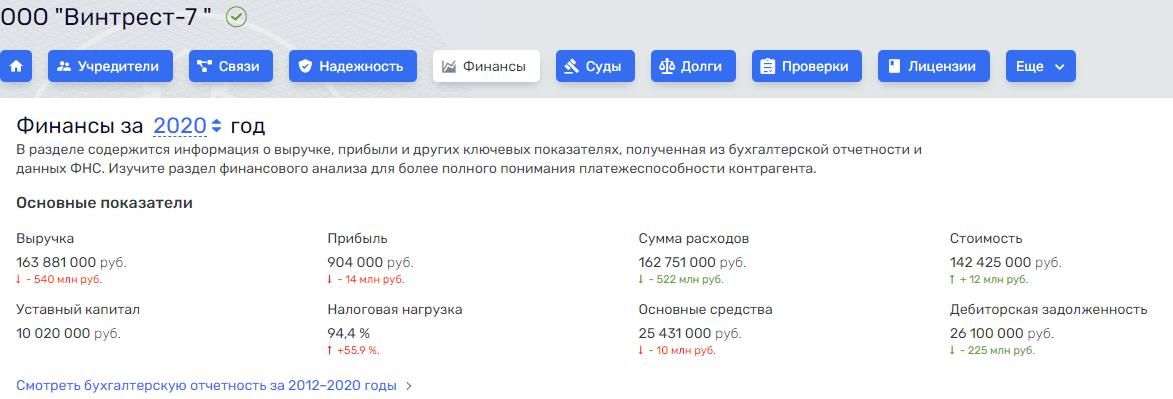Screen dimensions: 1173x399
Task: Click the Прибыль value 904 000
Action: [355, 263]
